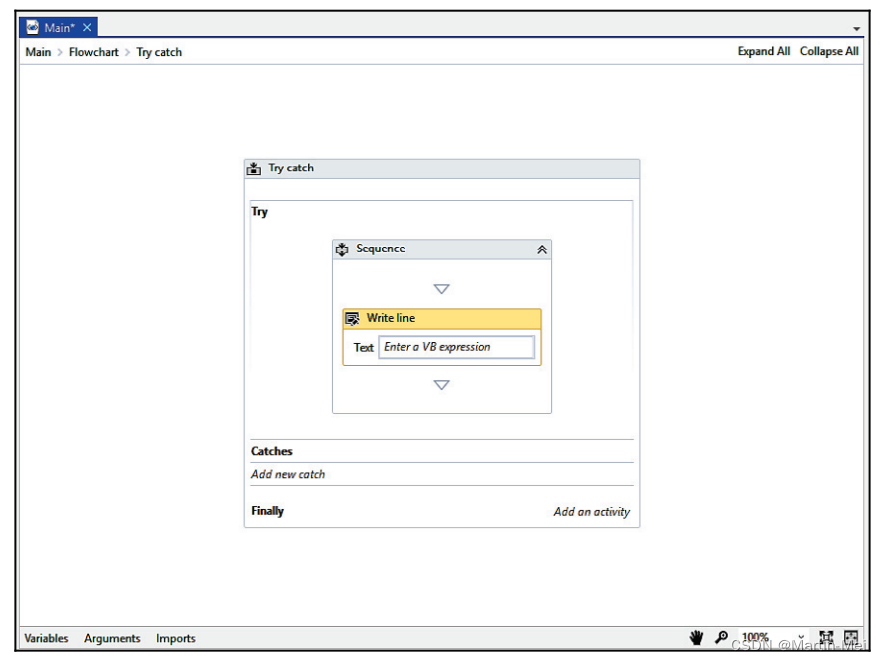Click Add an activity in Finally
Screen dimensions: 881x661
[x=592, y=511]
